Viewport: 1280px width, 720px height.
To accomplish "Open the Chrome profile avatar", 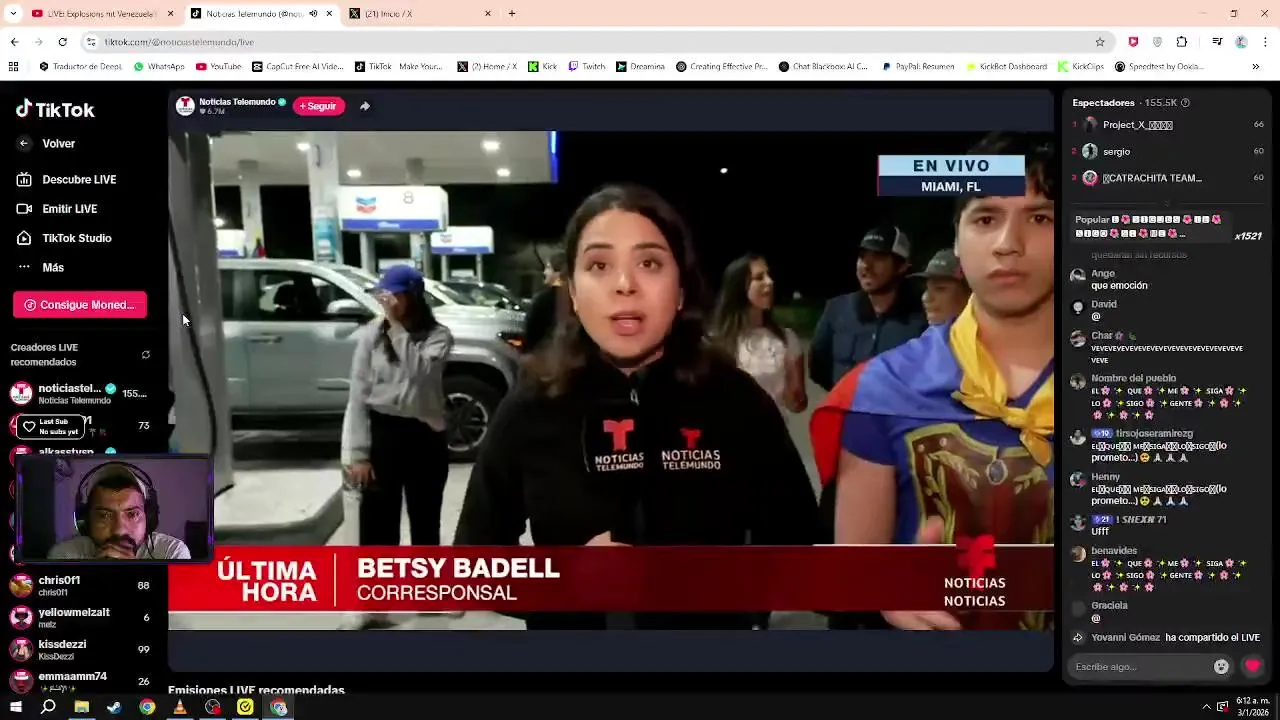I will click(x=1241, y=42).
